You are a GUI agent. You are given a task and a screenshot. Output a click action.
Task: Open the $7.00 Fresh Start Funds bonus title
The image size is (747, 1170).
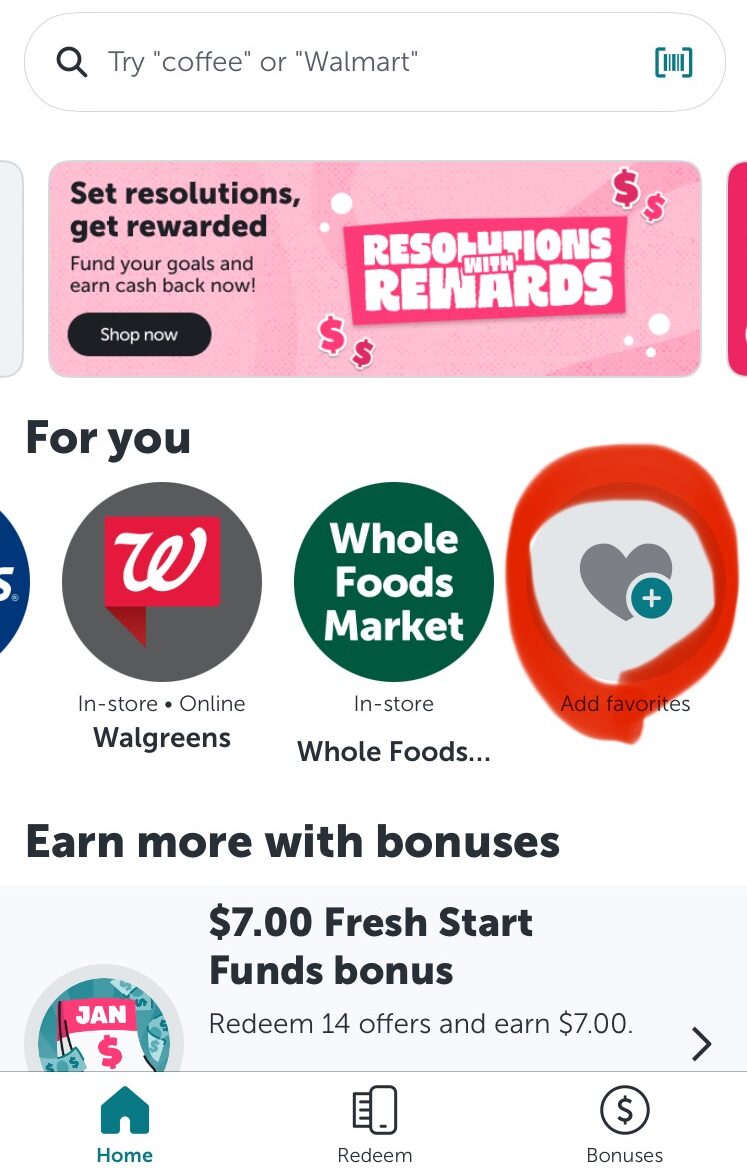click(x=371, y=946)
